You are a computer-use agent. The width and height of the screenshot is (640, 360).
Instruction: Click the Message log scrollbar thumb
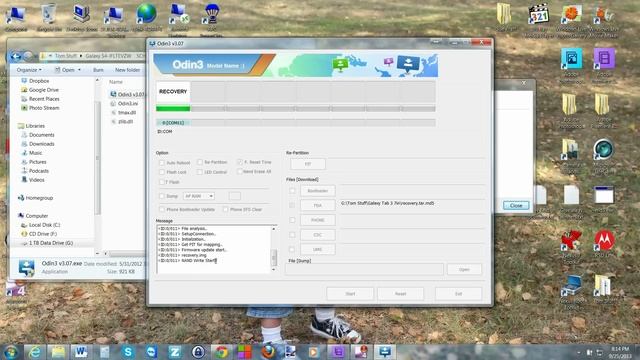point(273,258)
